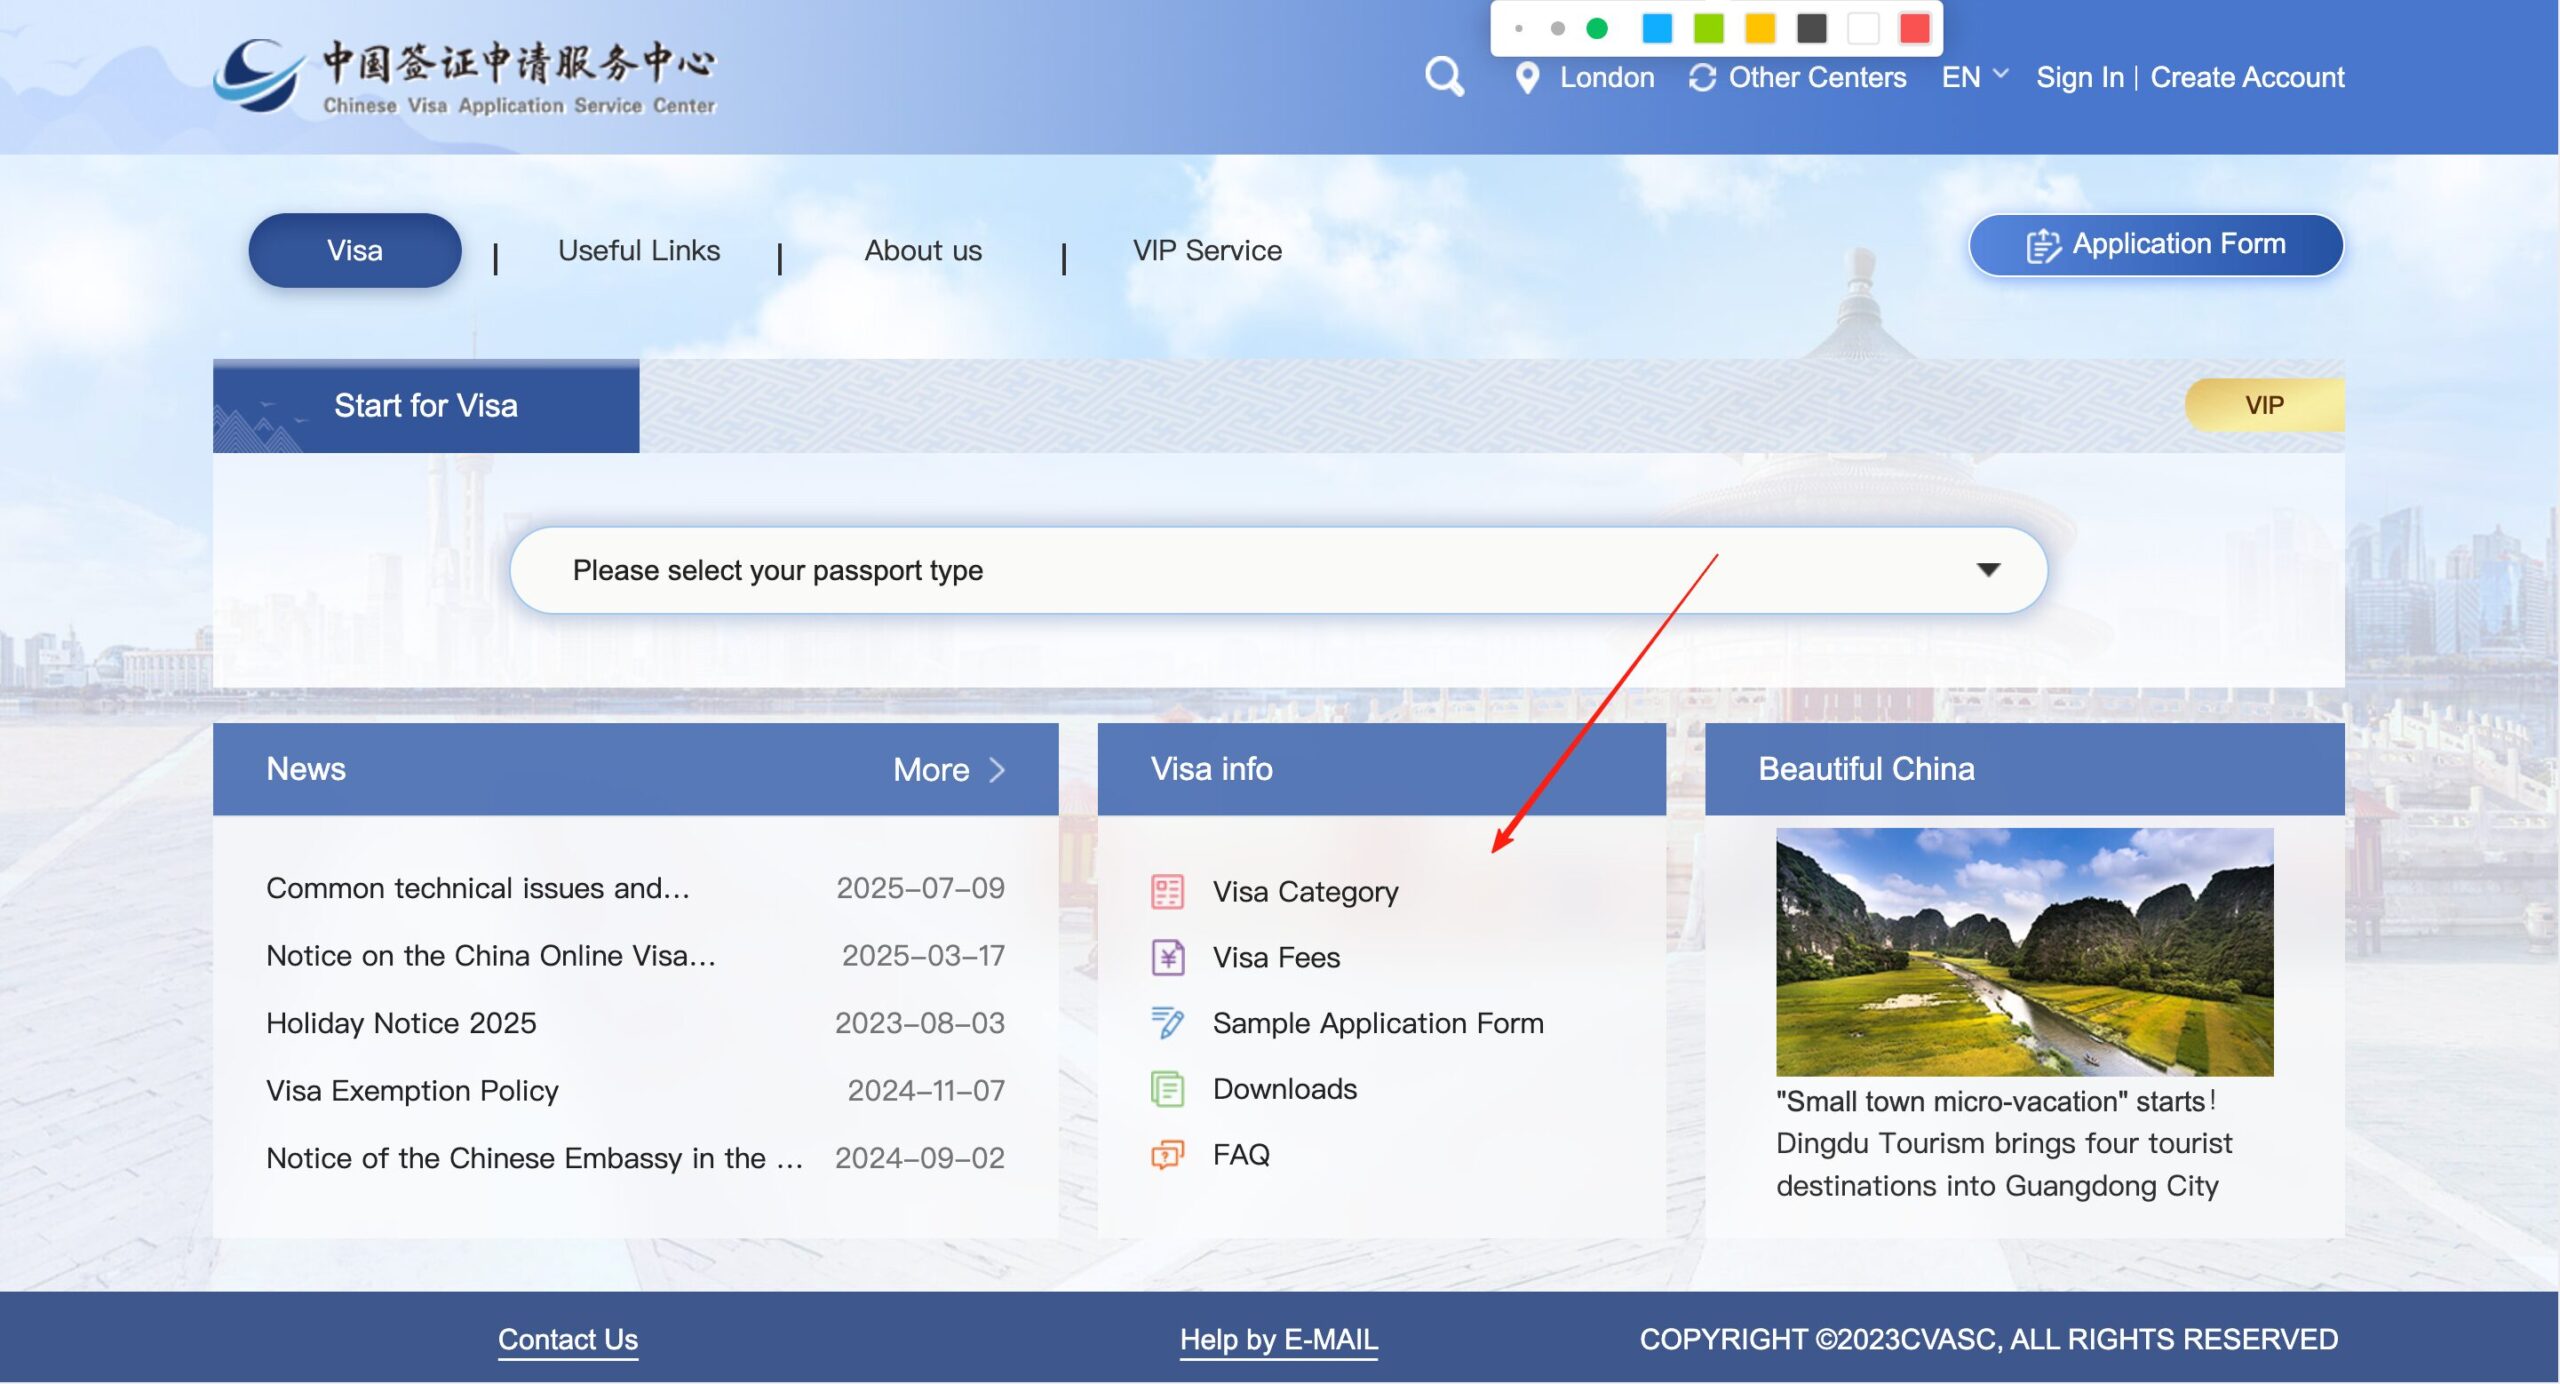The image size is (2560, 1384).
Task: Switch to the VIP tab
Action: pos(2264,405)
